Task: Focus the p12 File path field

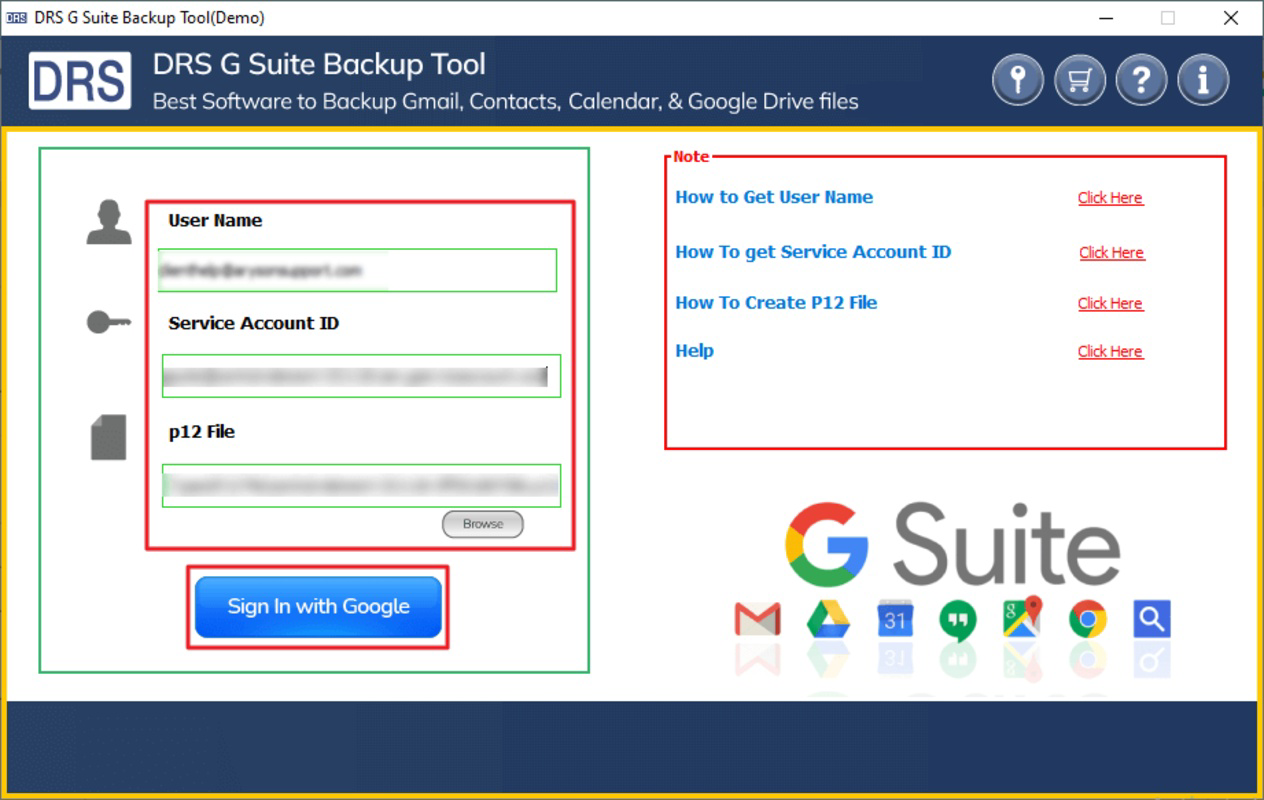Action: coord(361,486)
